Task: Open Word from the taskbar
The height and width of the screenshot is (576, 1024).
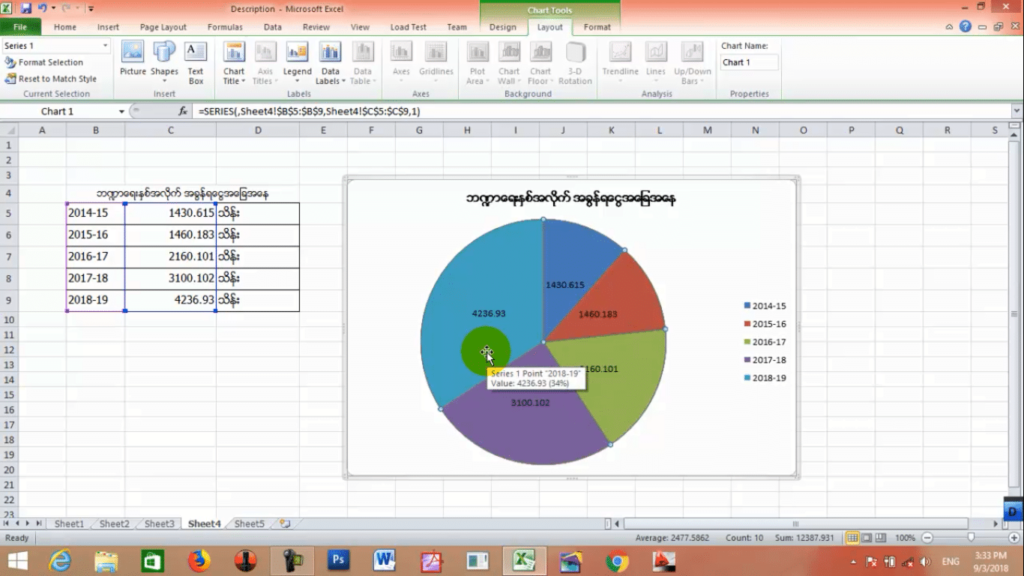Action: coord(385,560)
